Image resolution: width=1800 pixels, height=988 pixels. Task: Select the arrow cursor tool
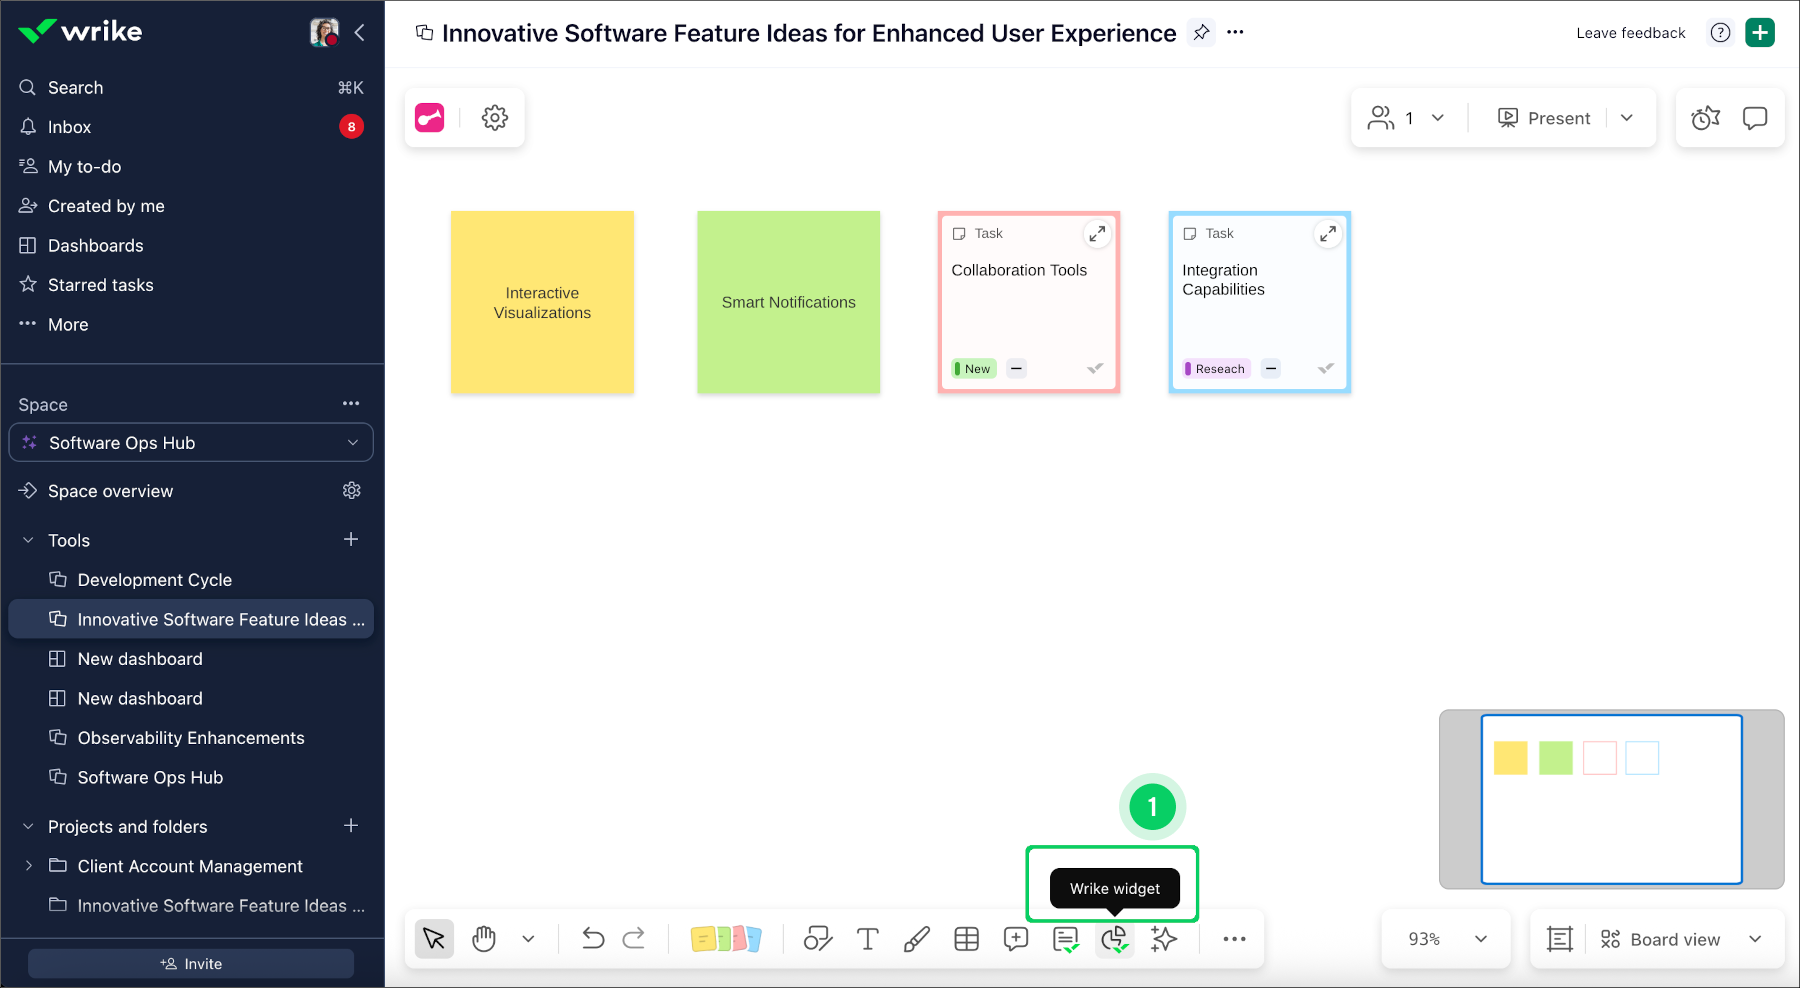coord(434,939)
